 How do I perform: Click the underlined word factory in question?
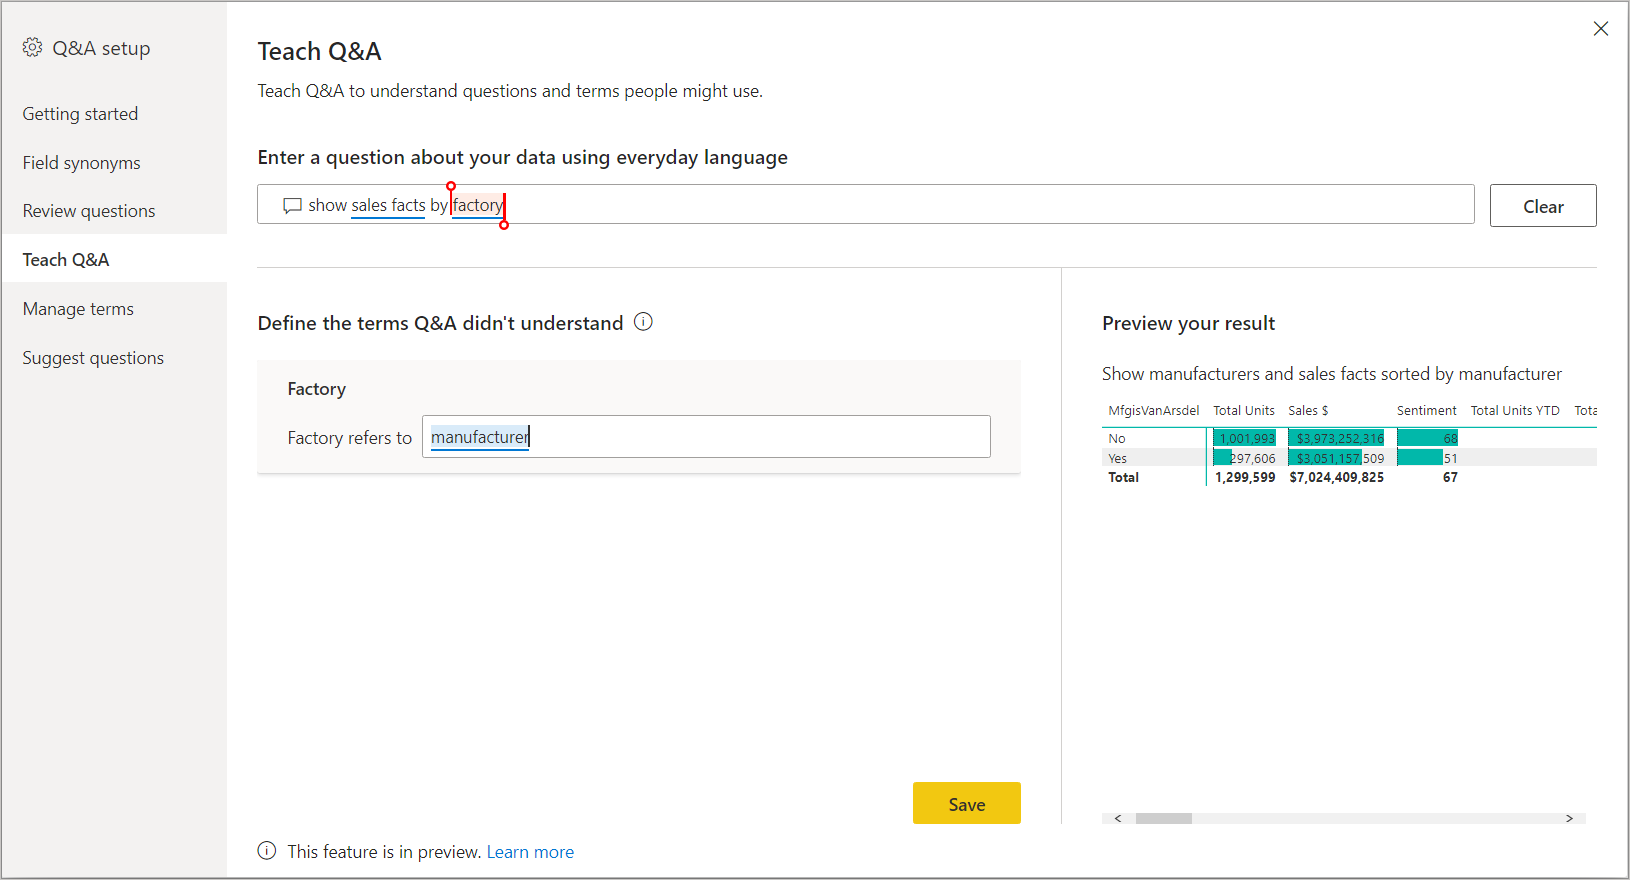(x=478, y=205)
